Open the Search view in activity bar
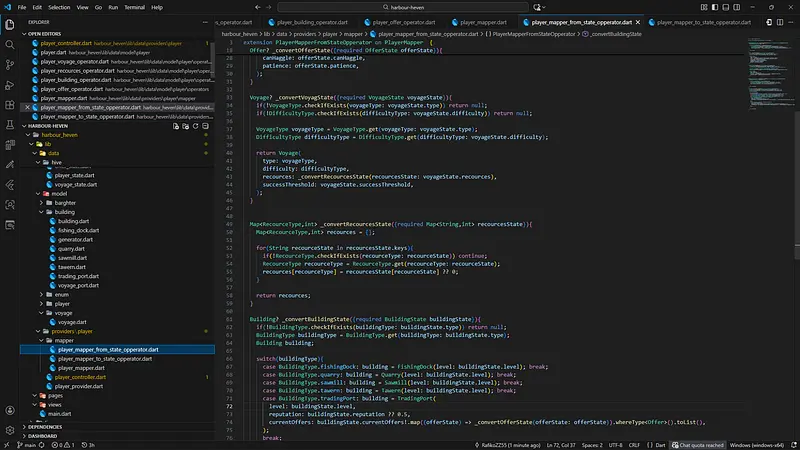 [9, 44]
